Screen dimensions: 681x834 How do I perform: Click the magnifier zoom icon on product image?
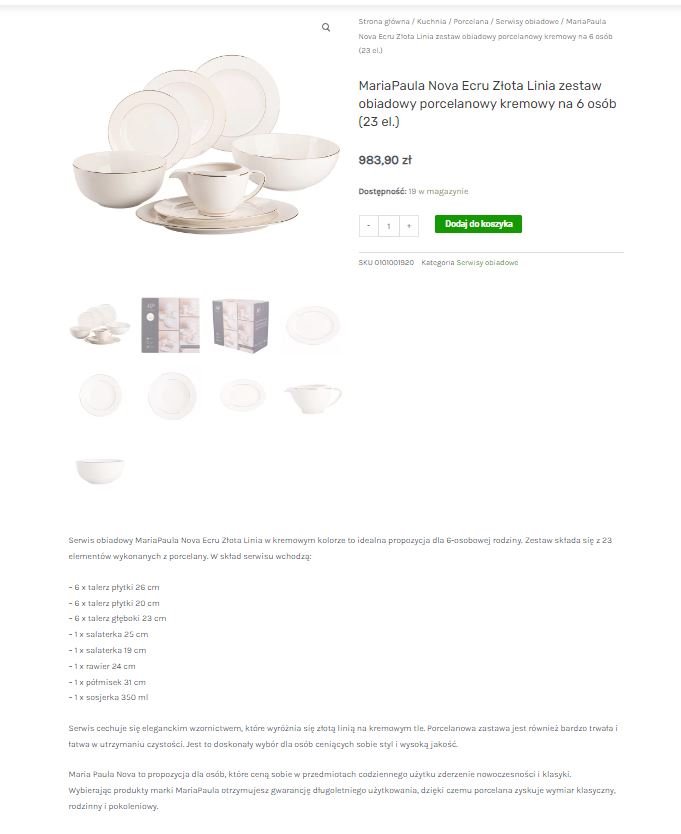[x=326, y=27]
